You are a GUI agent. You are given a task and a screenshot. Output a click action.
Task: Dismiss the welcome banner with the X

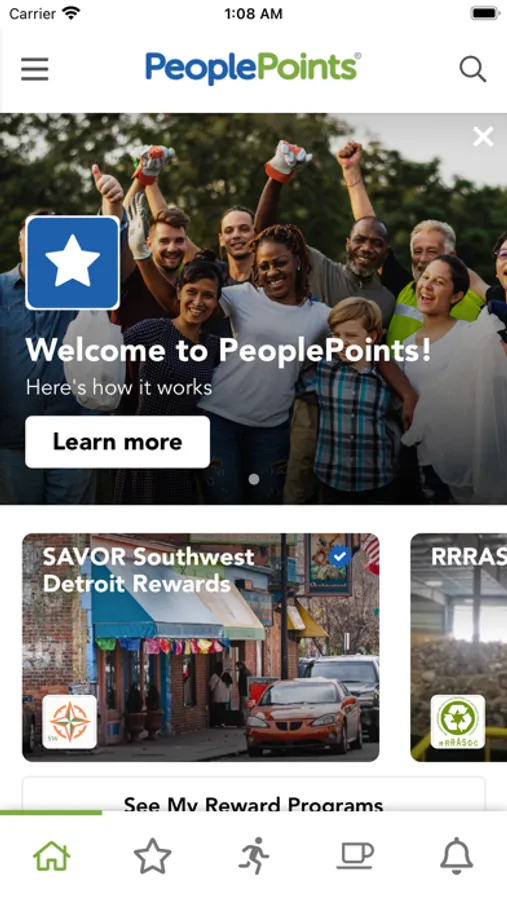(x=483, y=137)
